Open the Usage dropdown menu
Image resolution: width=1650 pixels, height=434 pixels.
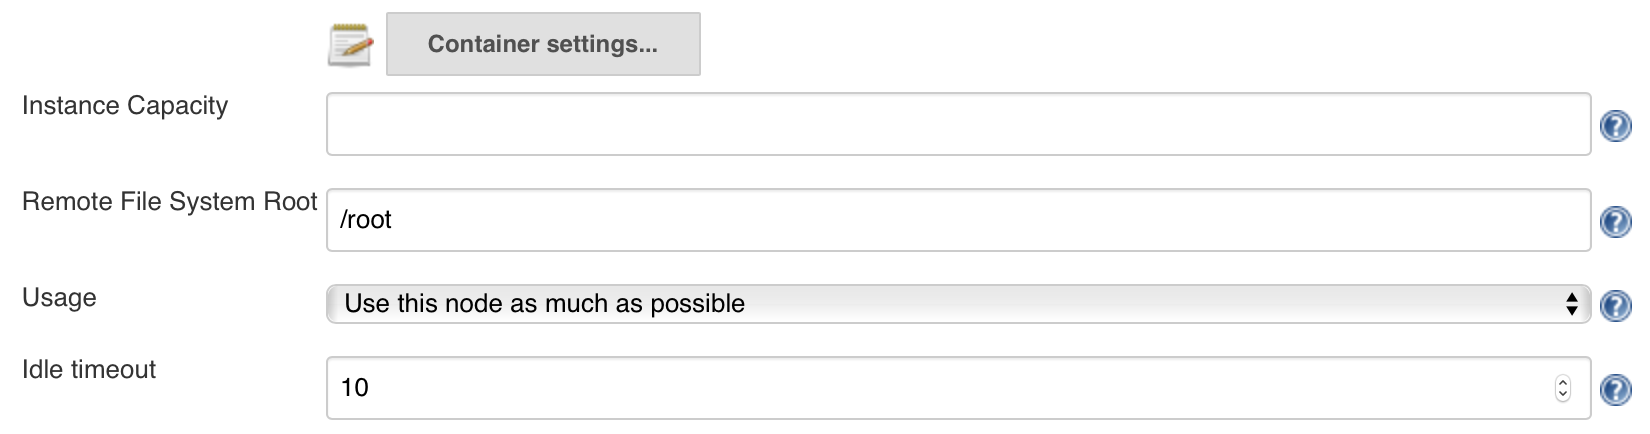(958, 304)
